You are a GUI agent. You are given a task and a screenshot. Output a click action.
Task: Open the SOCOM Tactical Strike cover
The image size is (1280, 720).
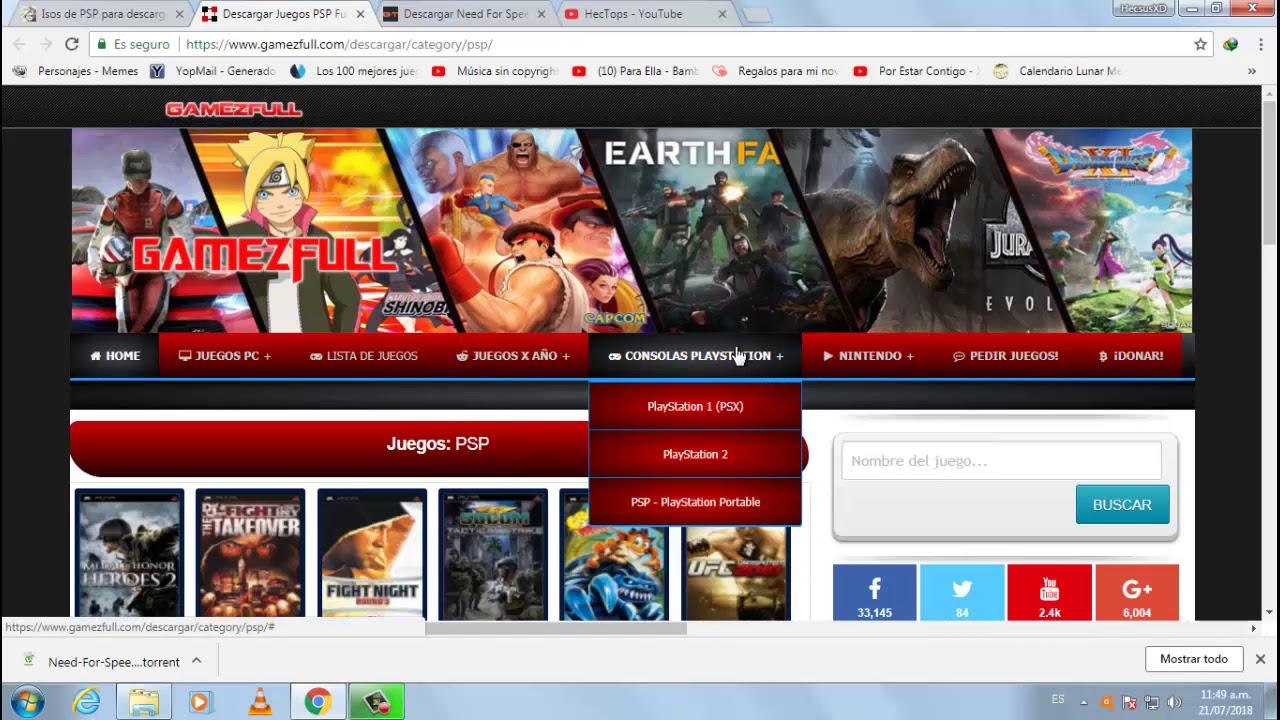pyautogui.click(x=493, y=555)
